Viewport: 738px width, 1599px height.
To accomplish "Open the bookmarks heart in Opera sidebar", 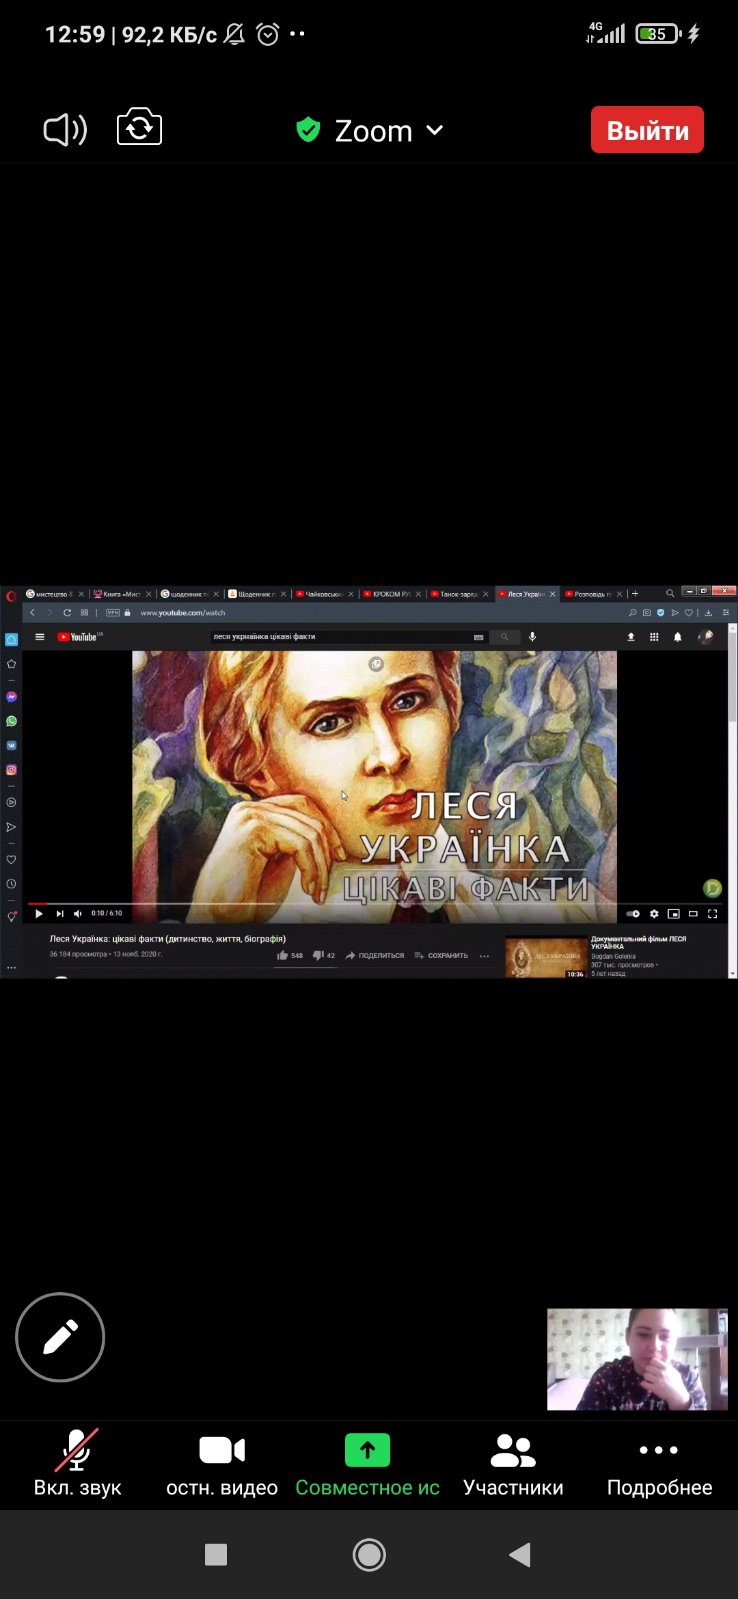I will tap(11, 860).
